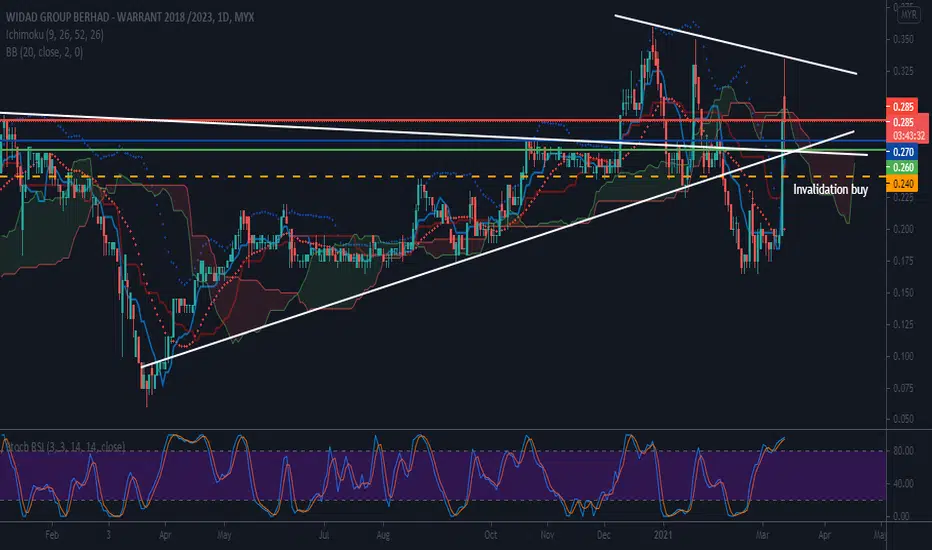Click the 'Invalidation buy' text annotation

point(830,190)
